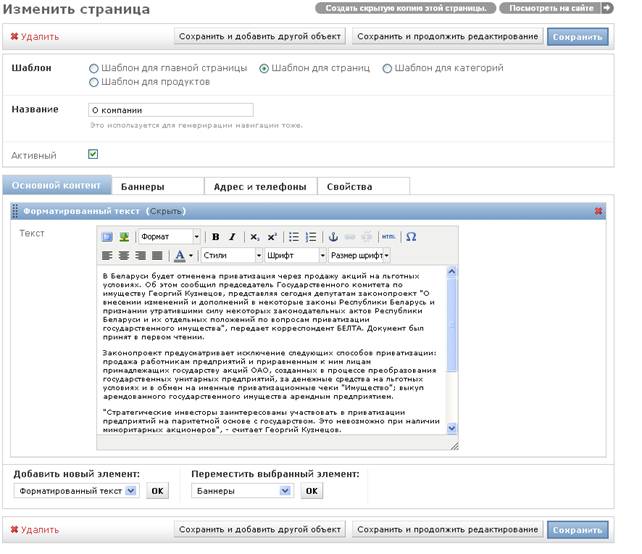The image size is (642, 554).
Task: Select the 'Шаблон для главной страницы' radio button
Action: coord(94,68)
